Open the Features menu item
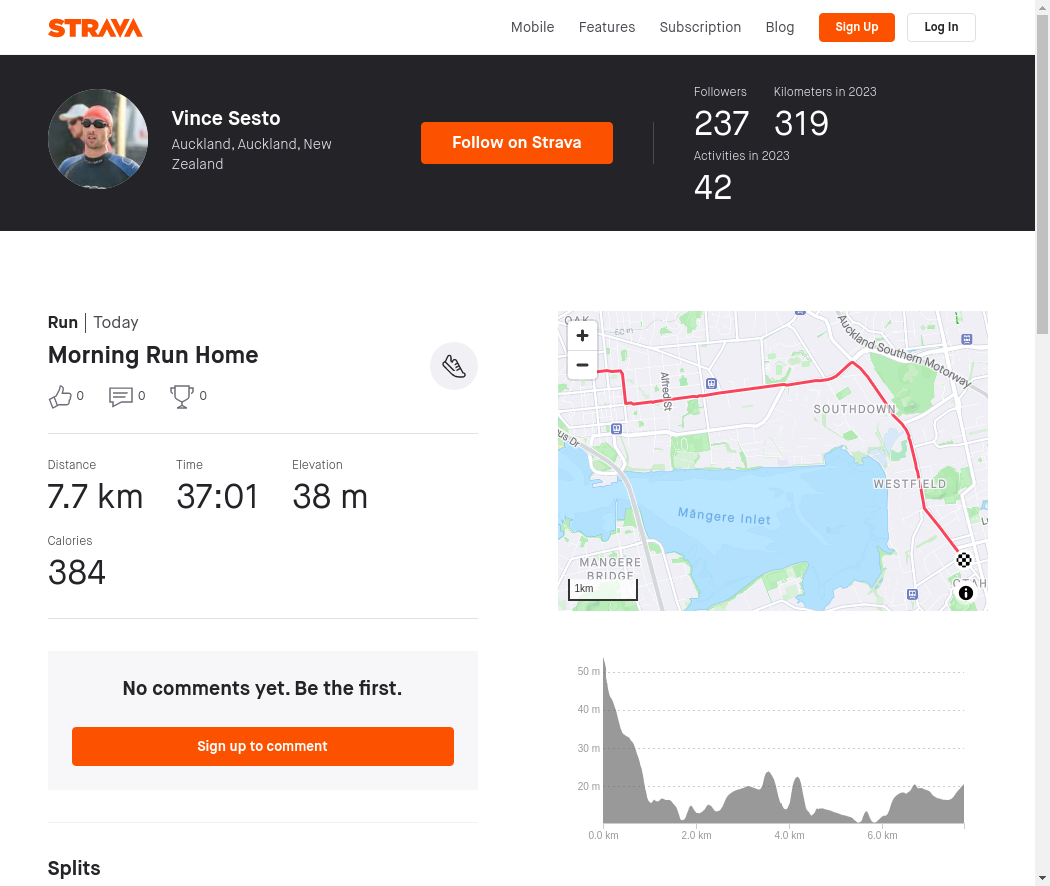 click(x=607, y=27)
